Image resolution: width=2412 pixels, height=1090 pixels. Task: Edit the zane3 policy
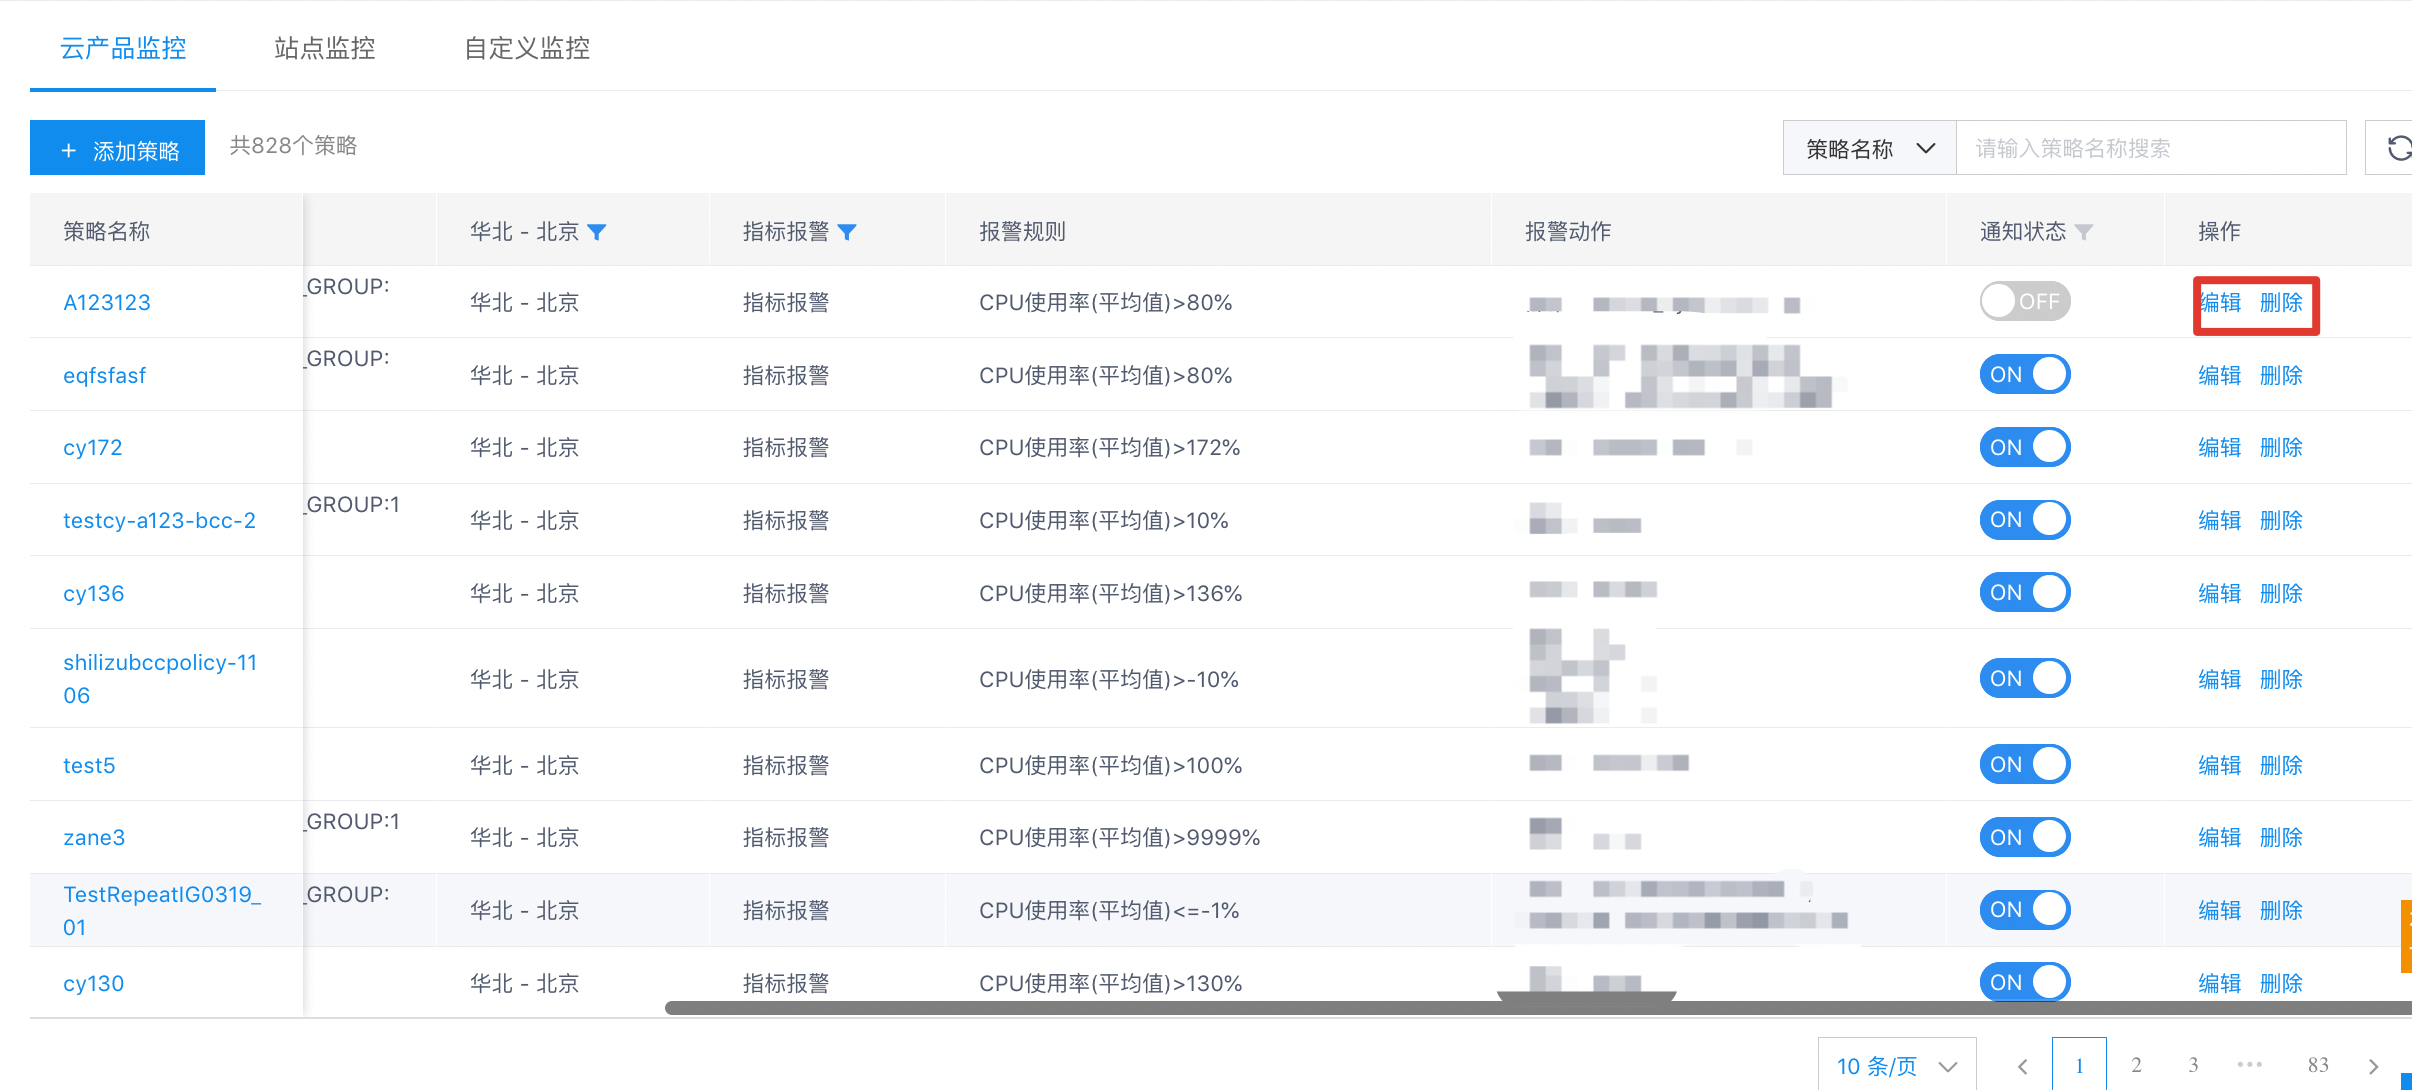pyautogui.click(x=2220, y=837)
